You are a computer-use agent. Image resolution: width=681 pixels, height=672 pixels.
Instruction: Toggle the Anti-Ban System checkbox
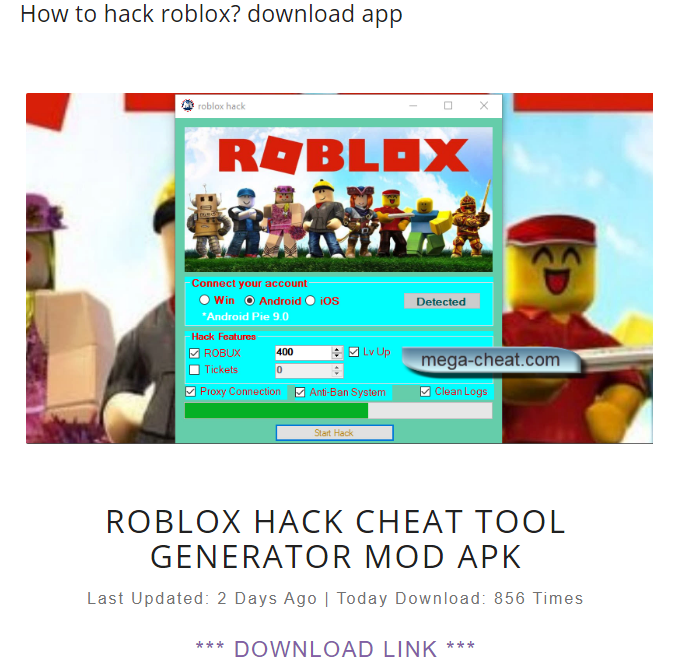(300, 392)
